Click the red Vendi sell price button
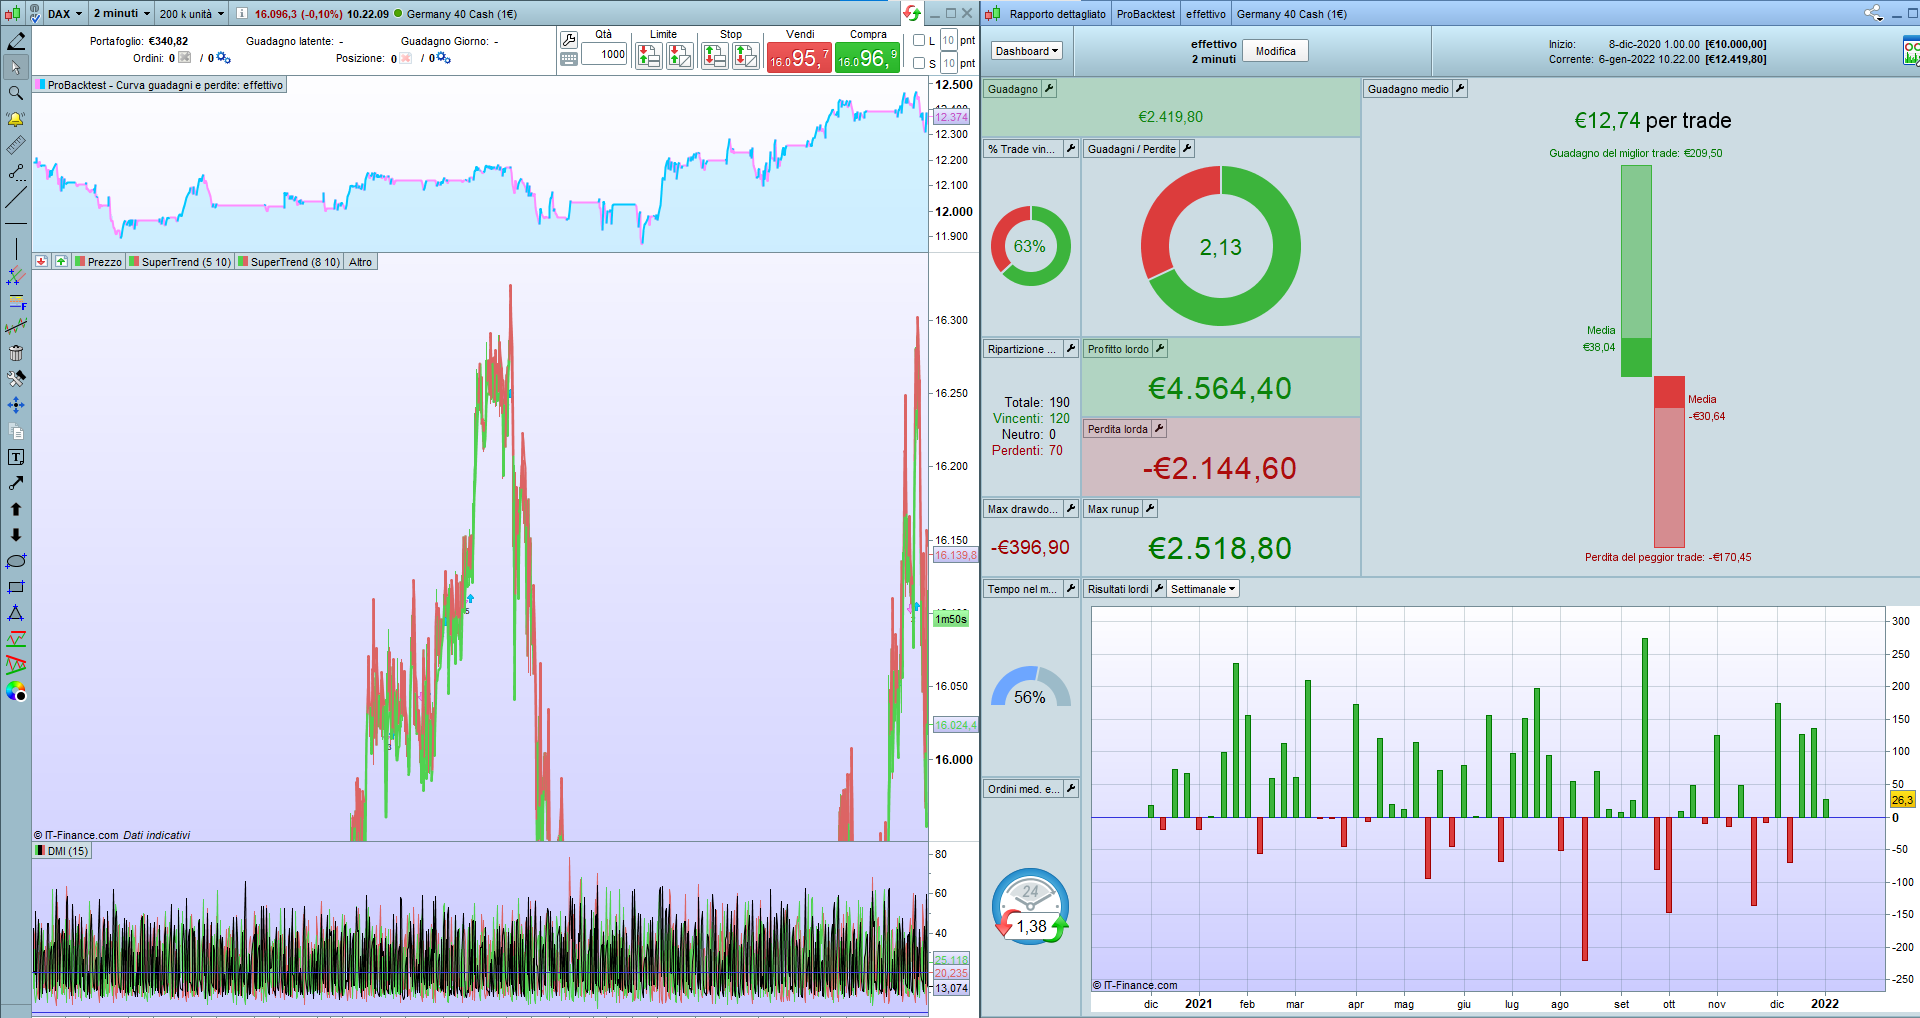The image size is (1920, 1018). 799,58
